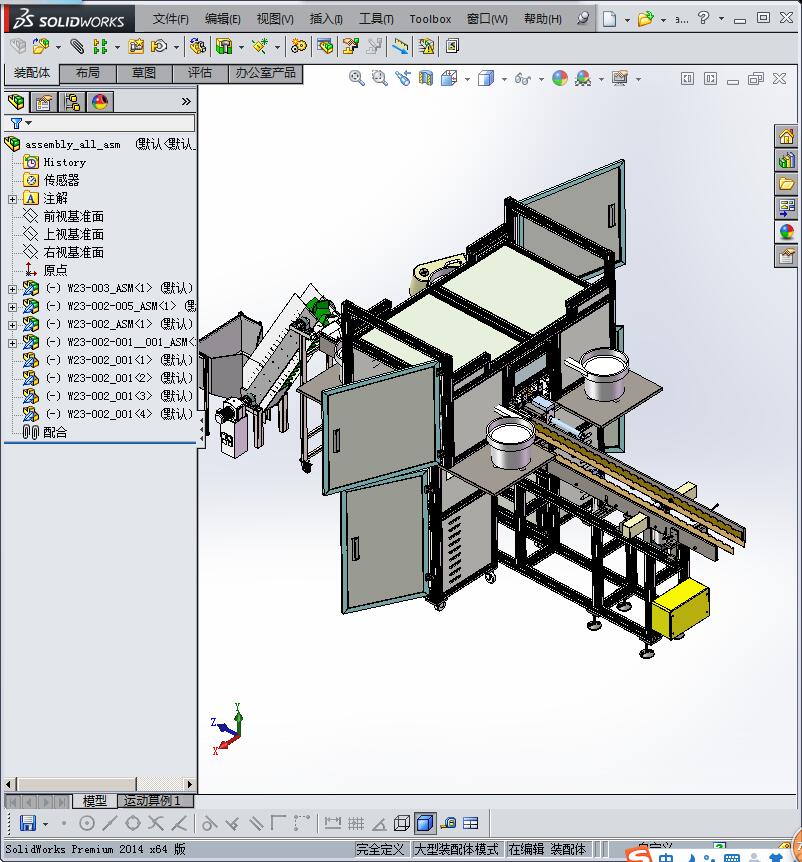Click the Smart Fasteners icon

pyautogui.click(x=136, y=46)
